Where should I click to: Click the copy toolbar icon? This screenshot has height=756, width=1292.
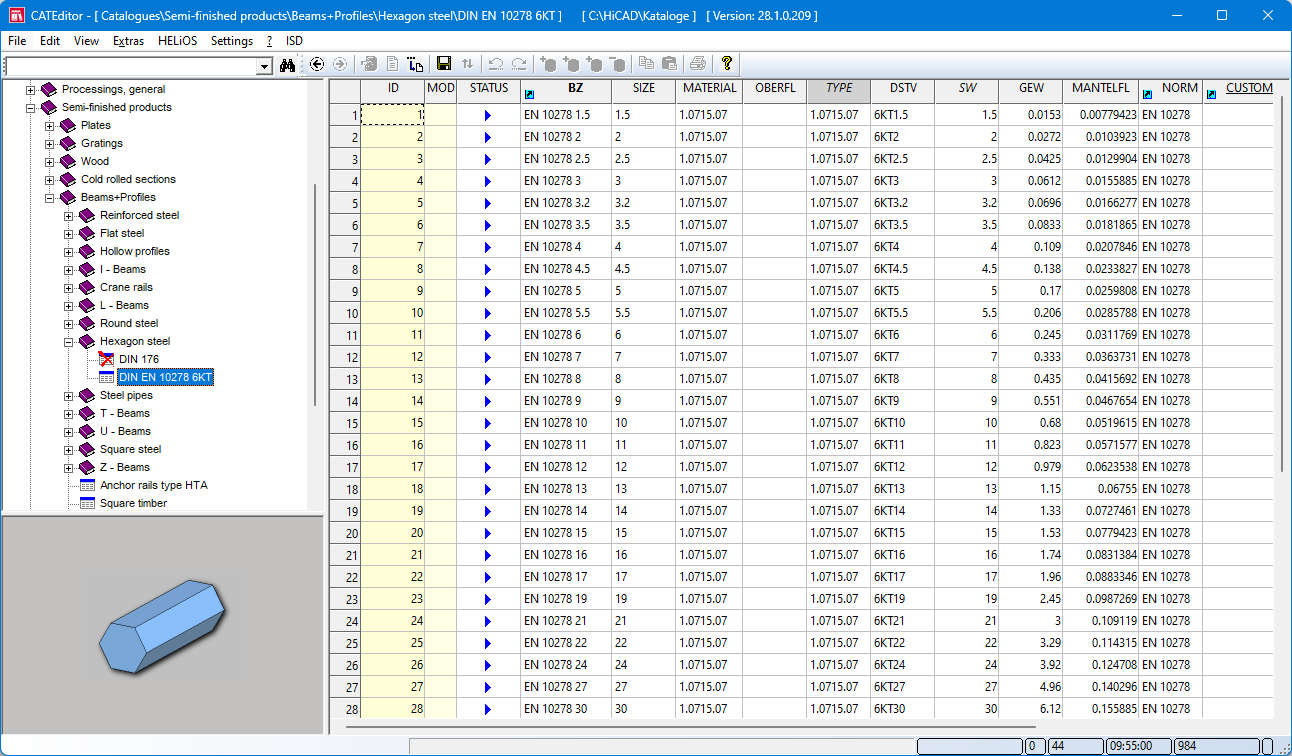(x=646, y=64)
